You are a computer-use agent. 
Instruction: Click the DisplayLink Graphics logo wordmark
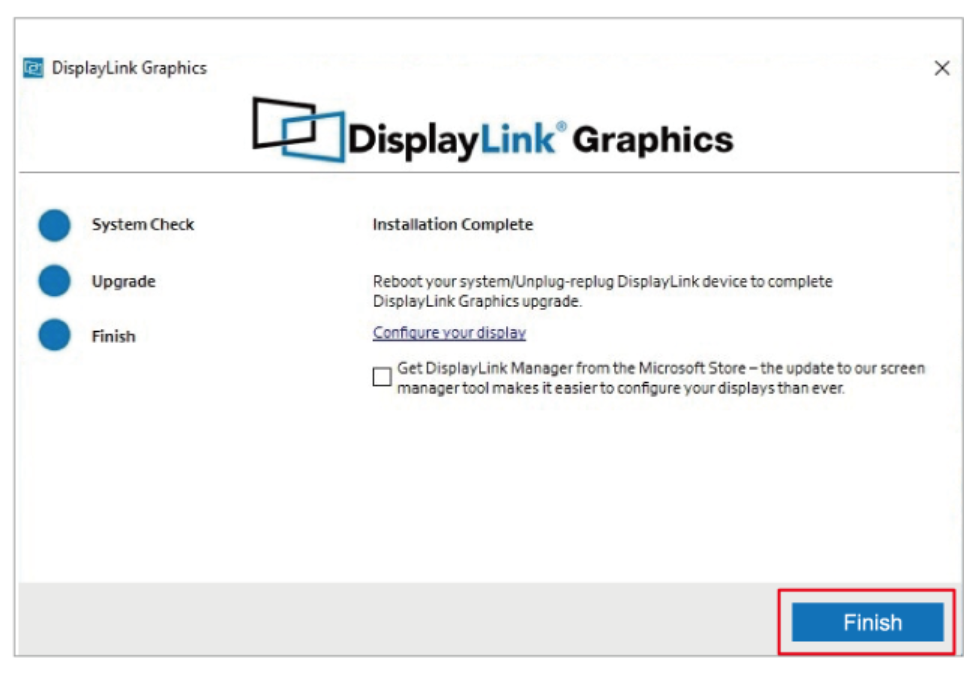(x=540, y=139)
